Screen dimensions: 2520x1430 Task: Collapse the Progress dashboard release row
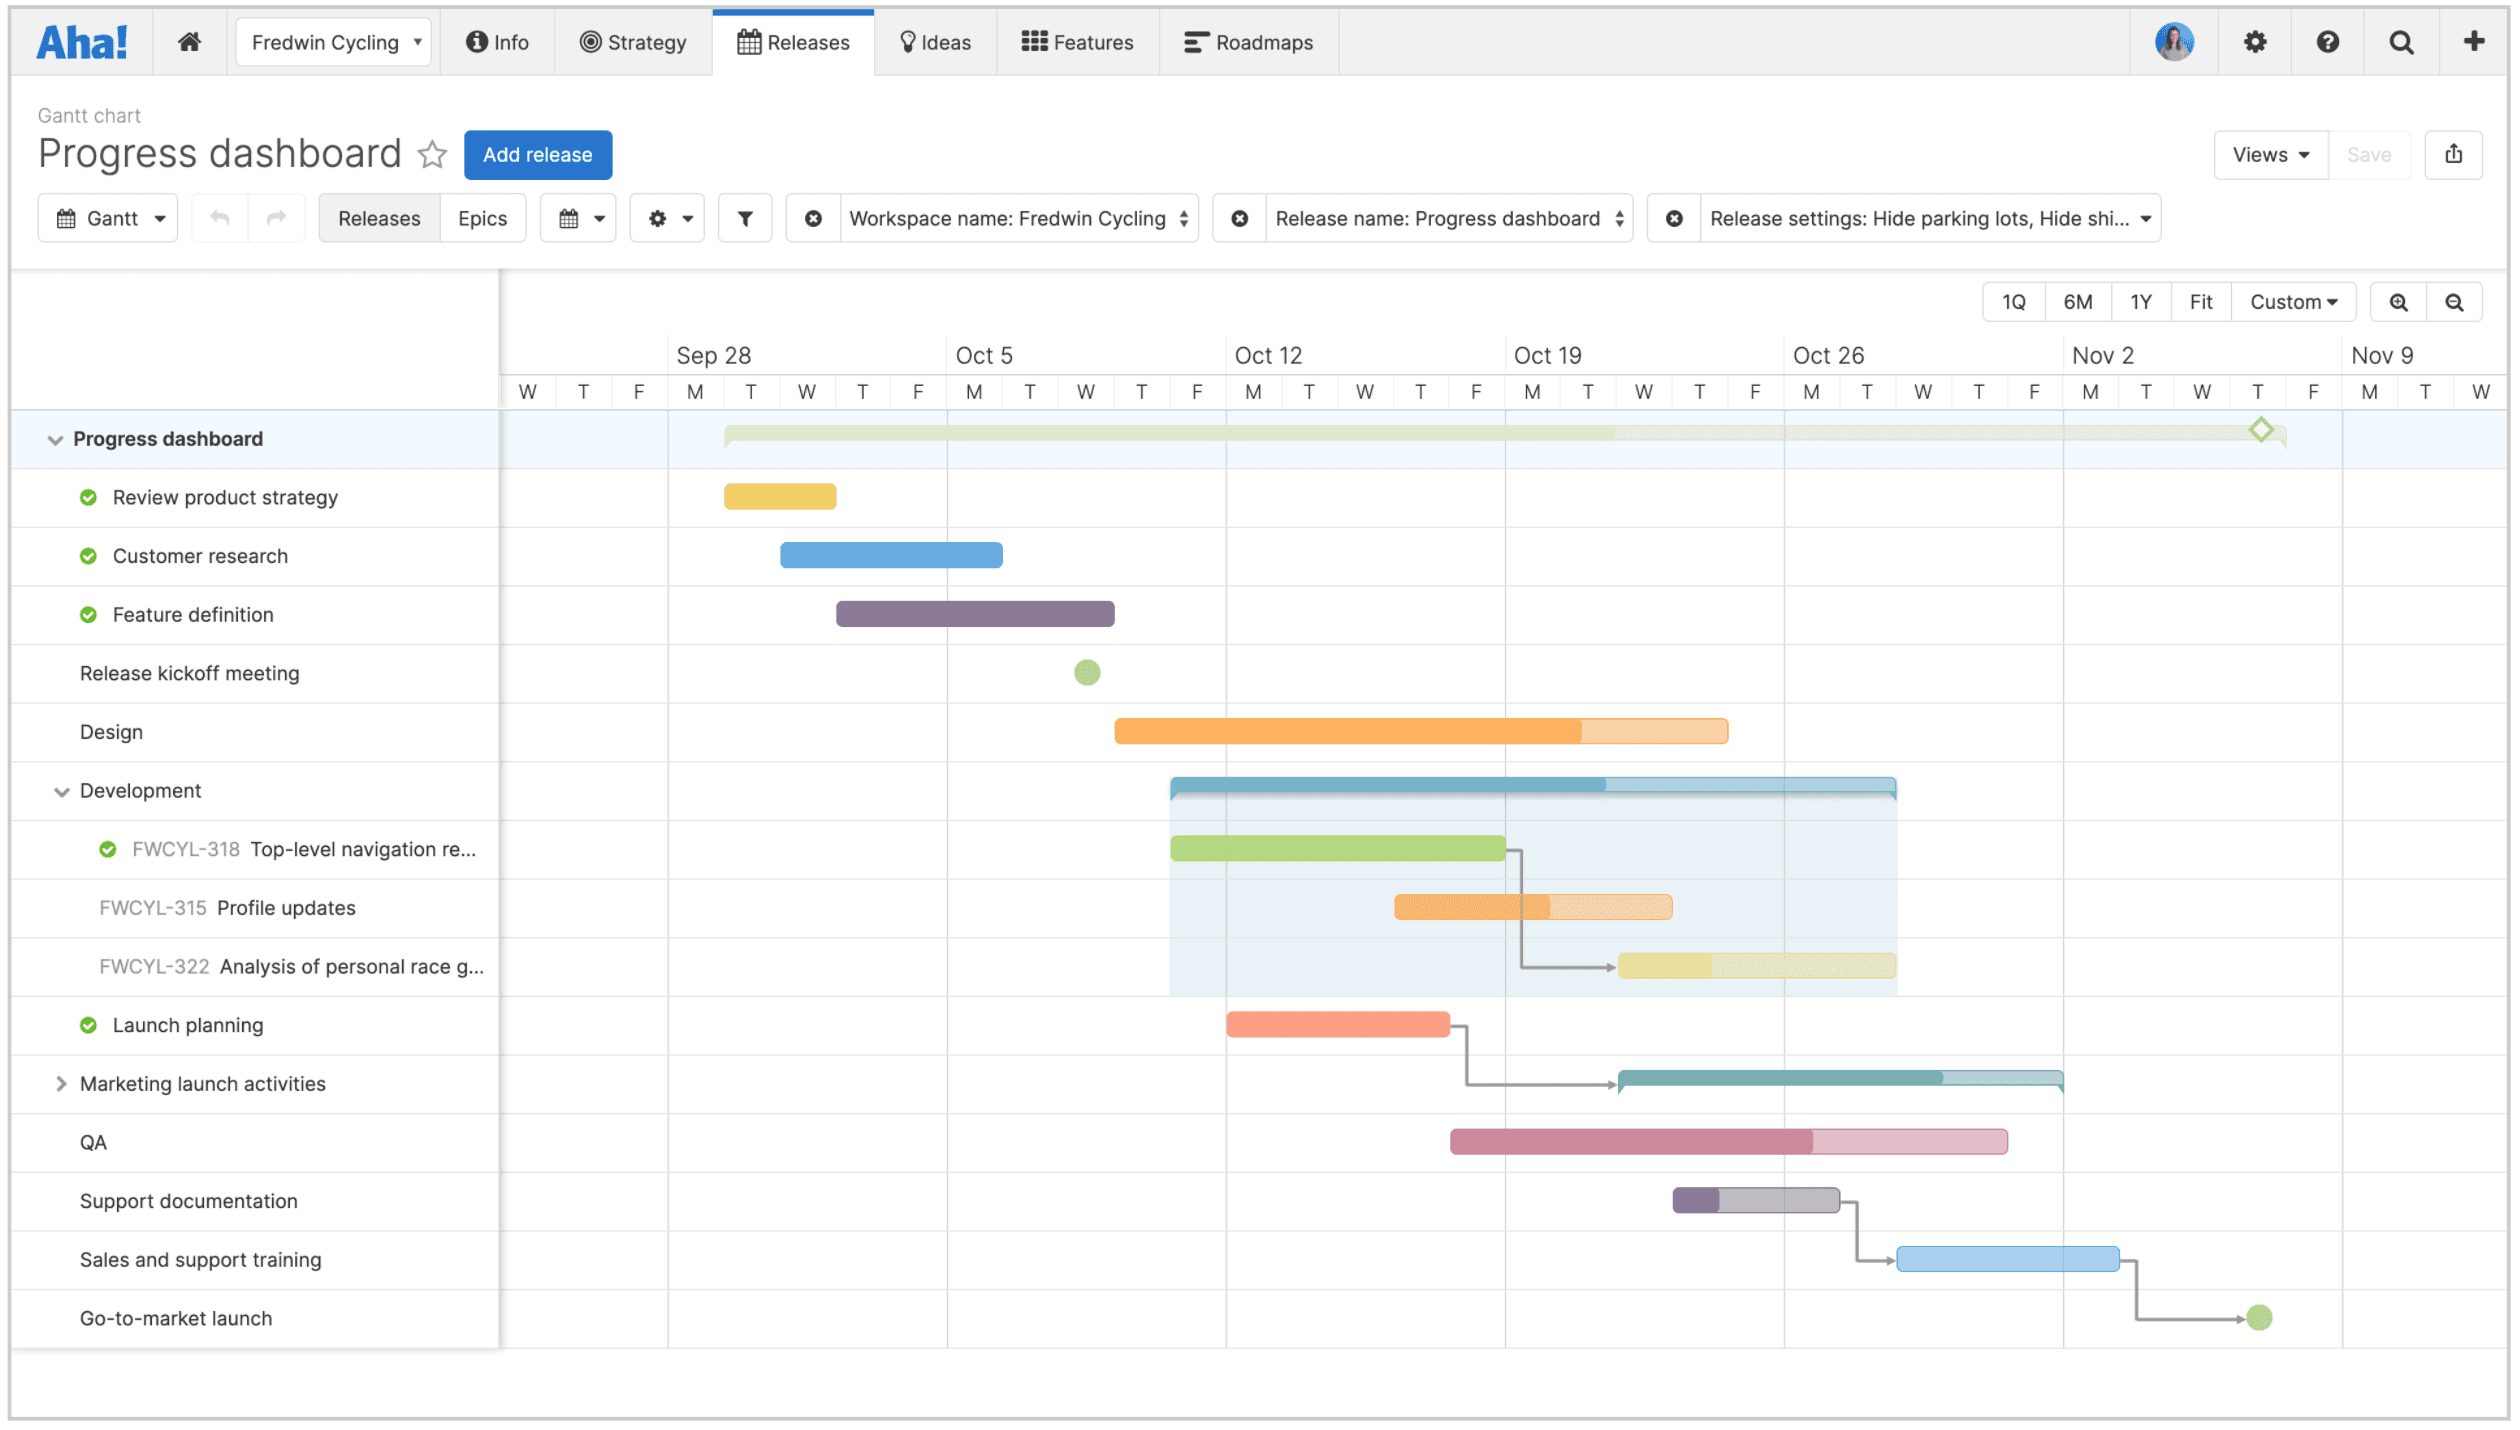(x=55, y=440)
